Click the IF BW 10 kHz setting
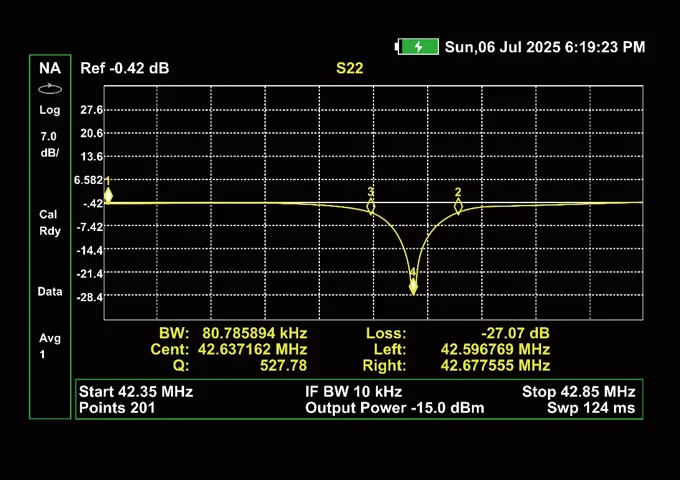 tap(353, 392)
